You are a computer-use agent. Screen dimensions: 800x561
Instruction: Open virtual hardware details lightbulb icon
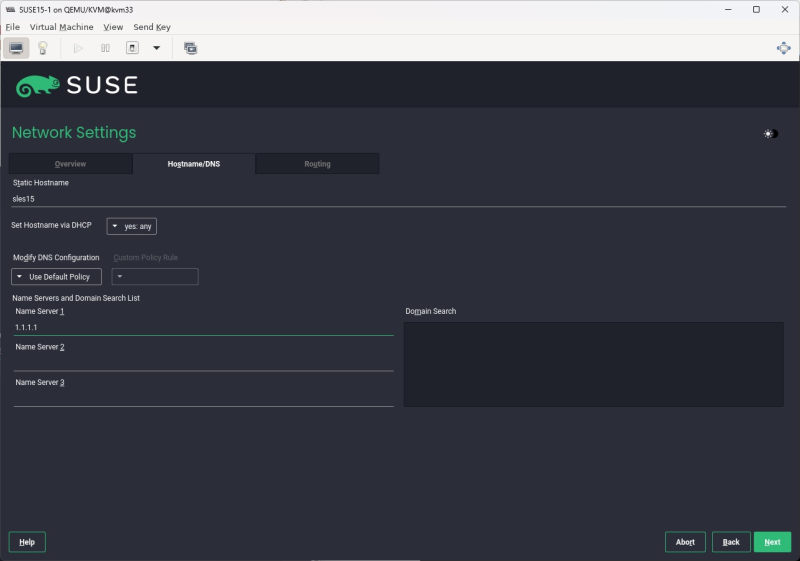click(43, 48)
